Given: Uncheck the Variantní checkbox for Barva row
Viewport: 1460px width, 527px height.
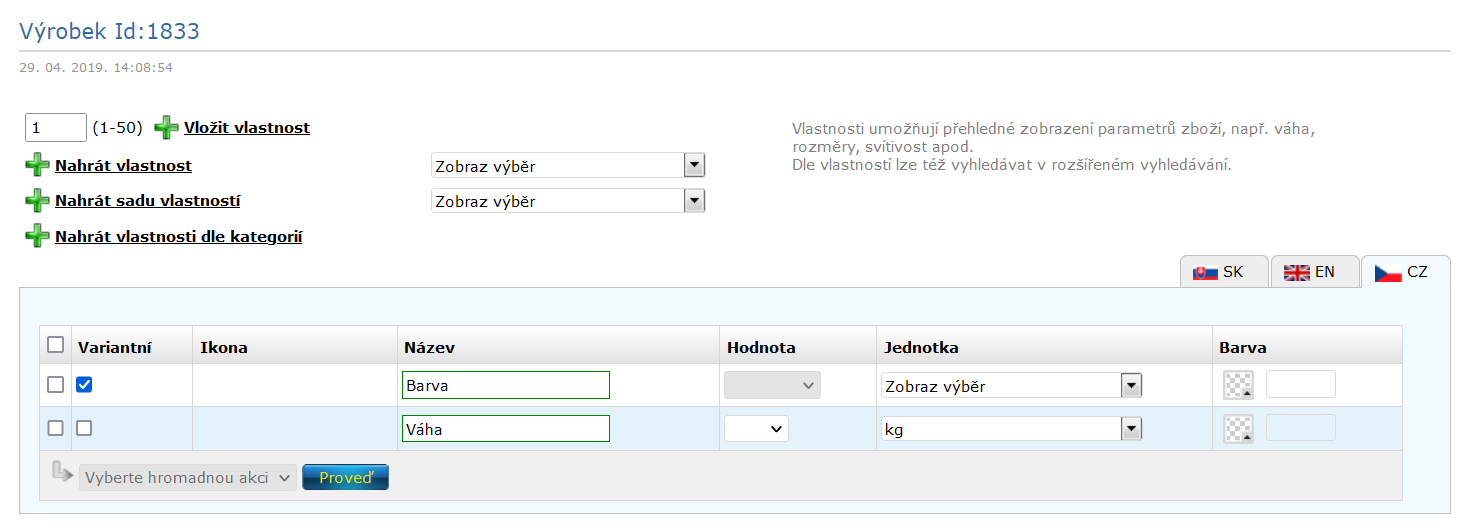Looking at the screenshot, I should click(85, 385).
